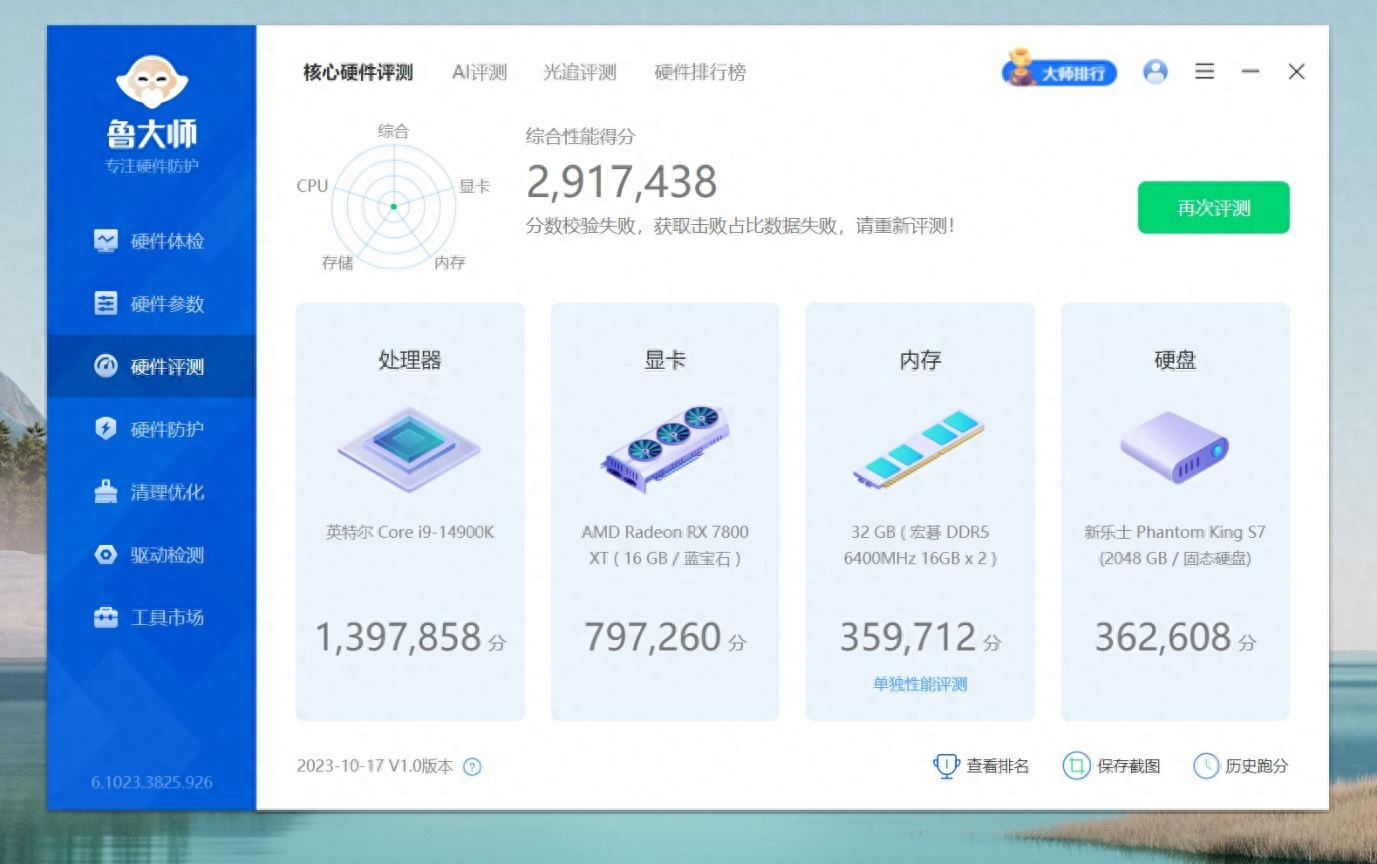Click the version number 6.1023.3825.926
Image resolution: width=1377 pixels, height=864 pixels.
coord(152,782)
